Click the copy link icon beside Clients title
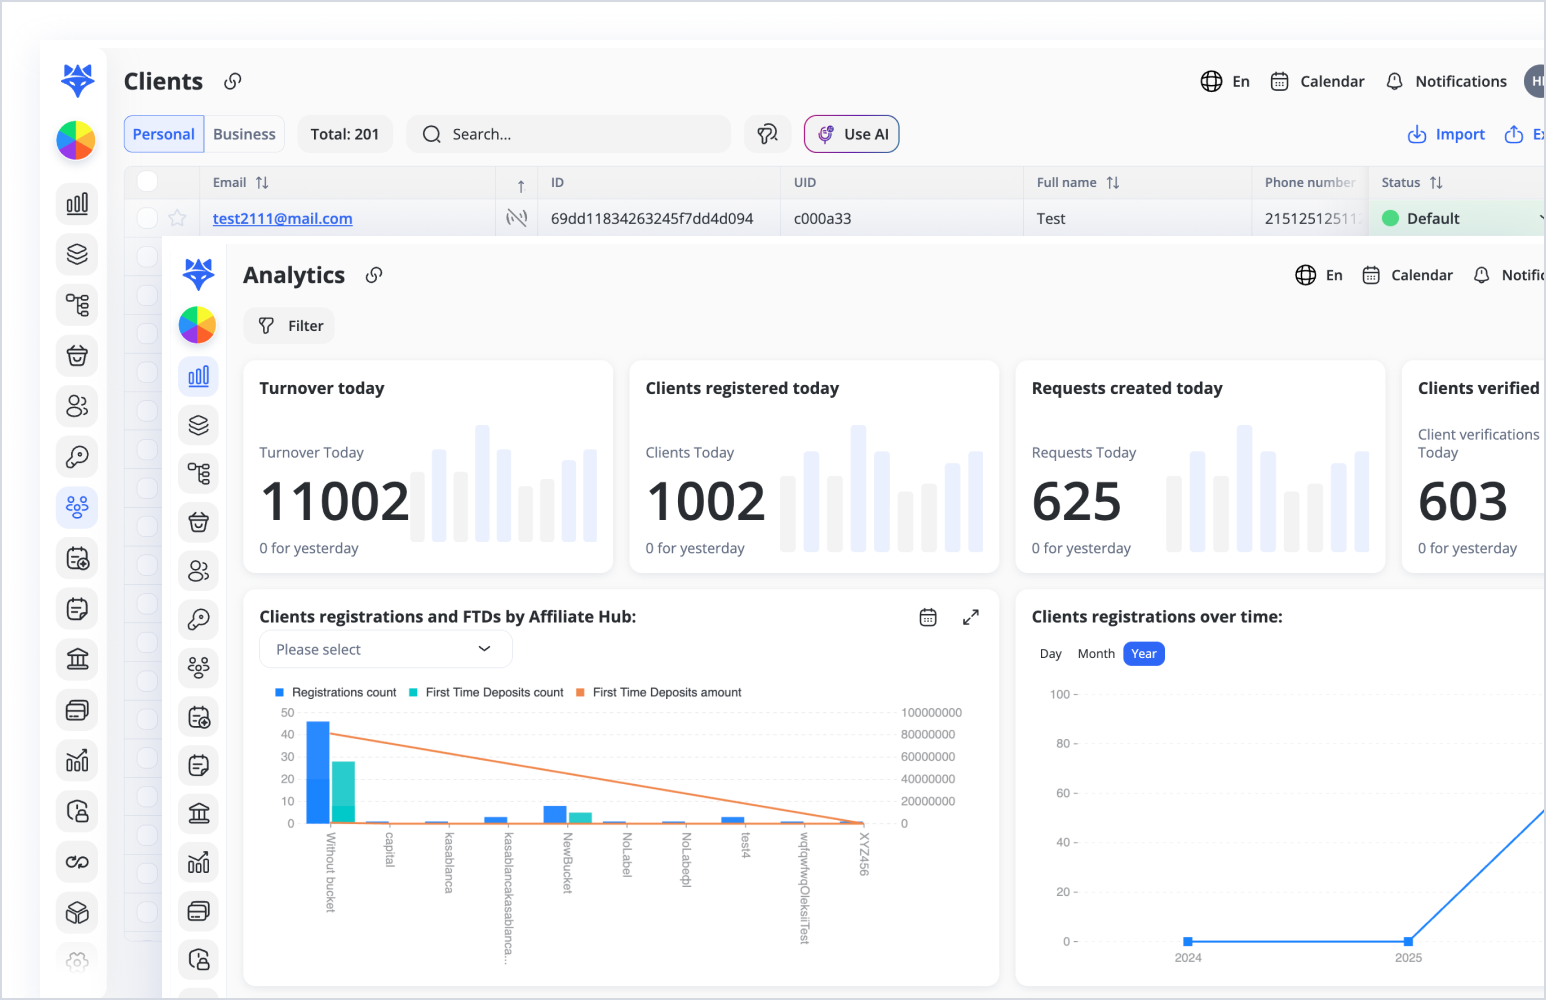This screenshot has height=1000, width=1546. coord(232,81)
